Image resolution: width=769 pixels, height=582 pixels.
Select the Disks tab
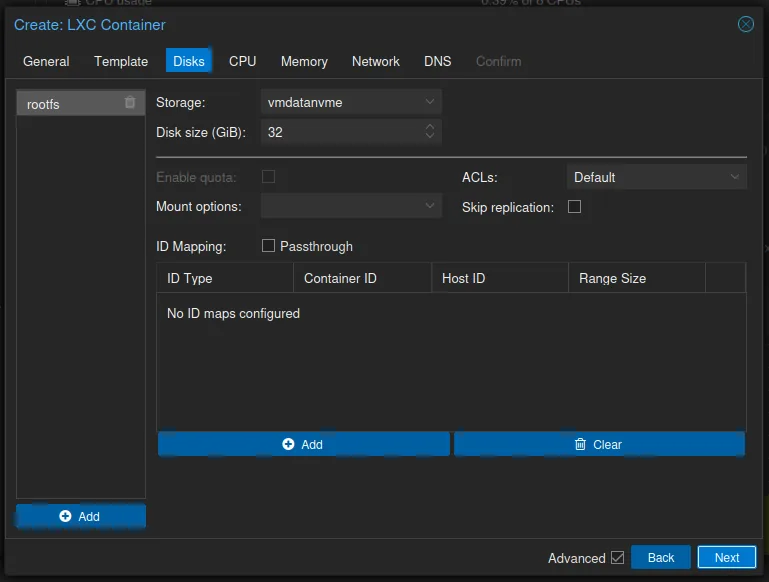(x=189, y=61)
